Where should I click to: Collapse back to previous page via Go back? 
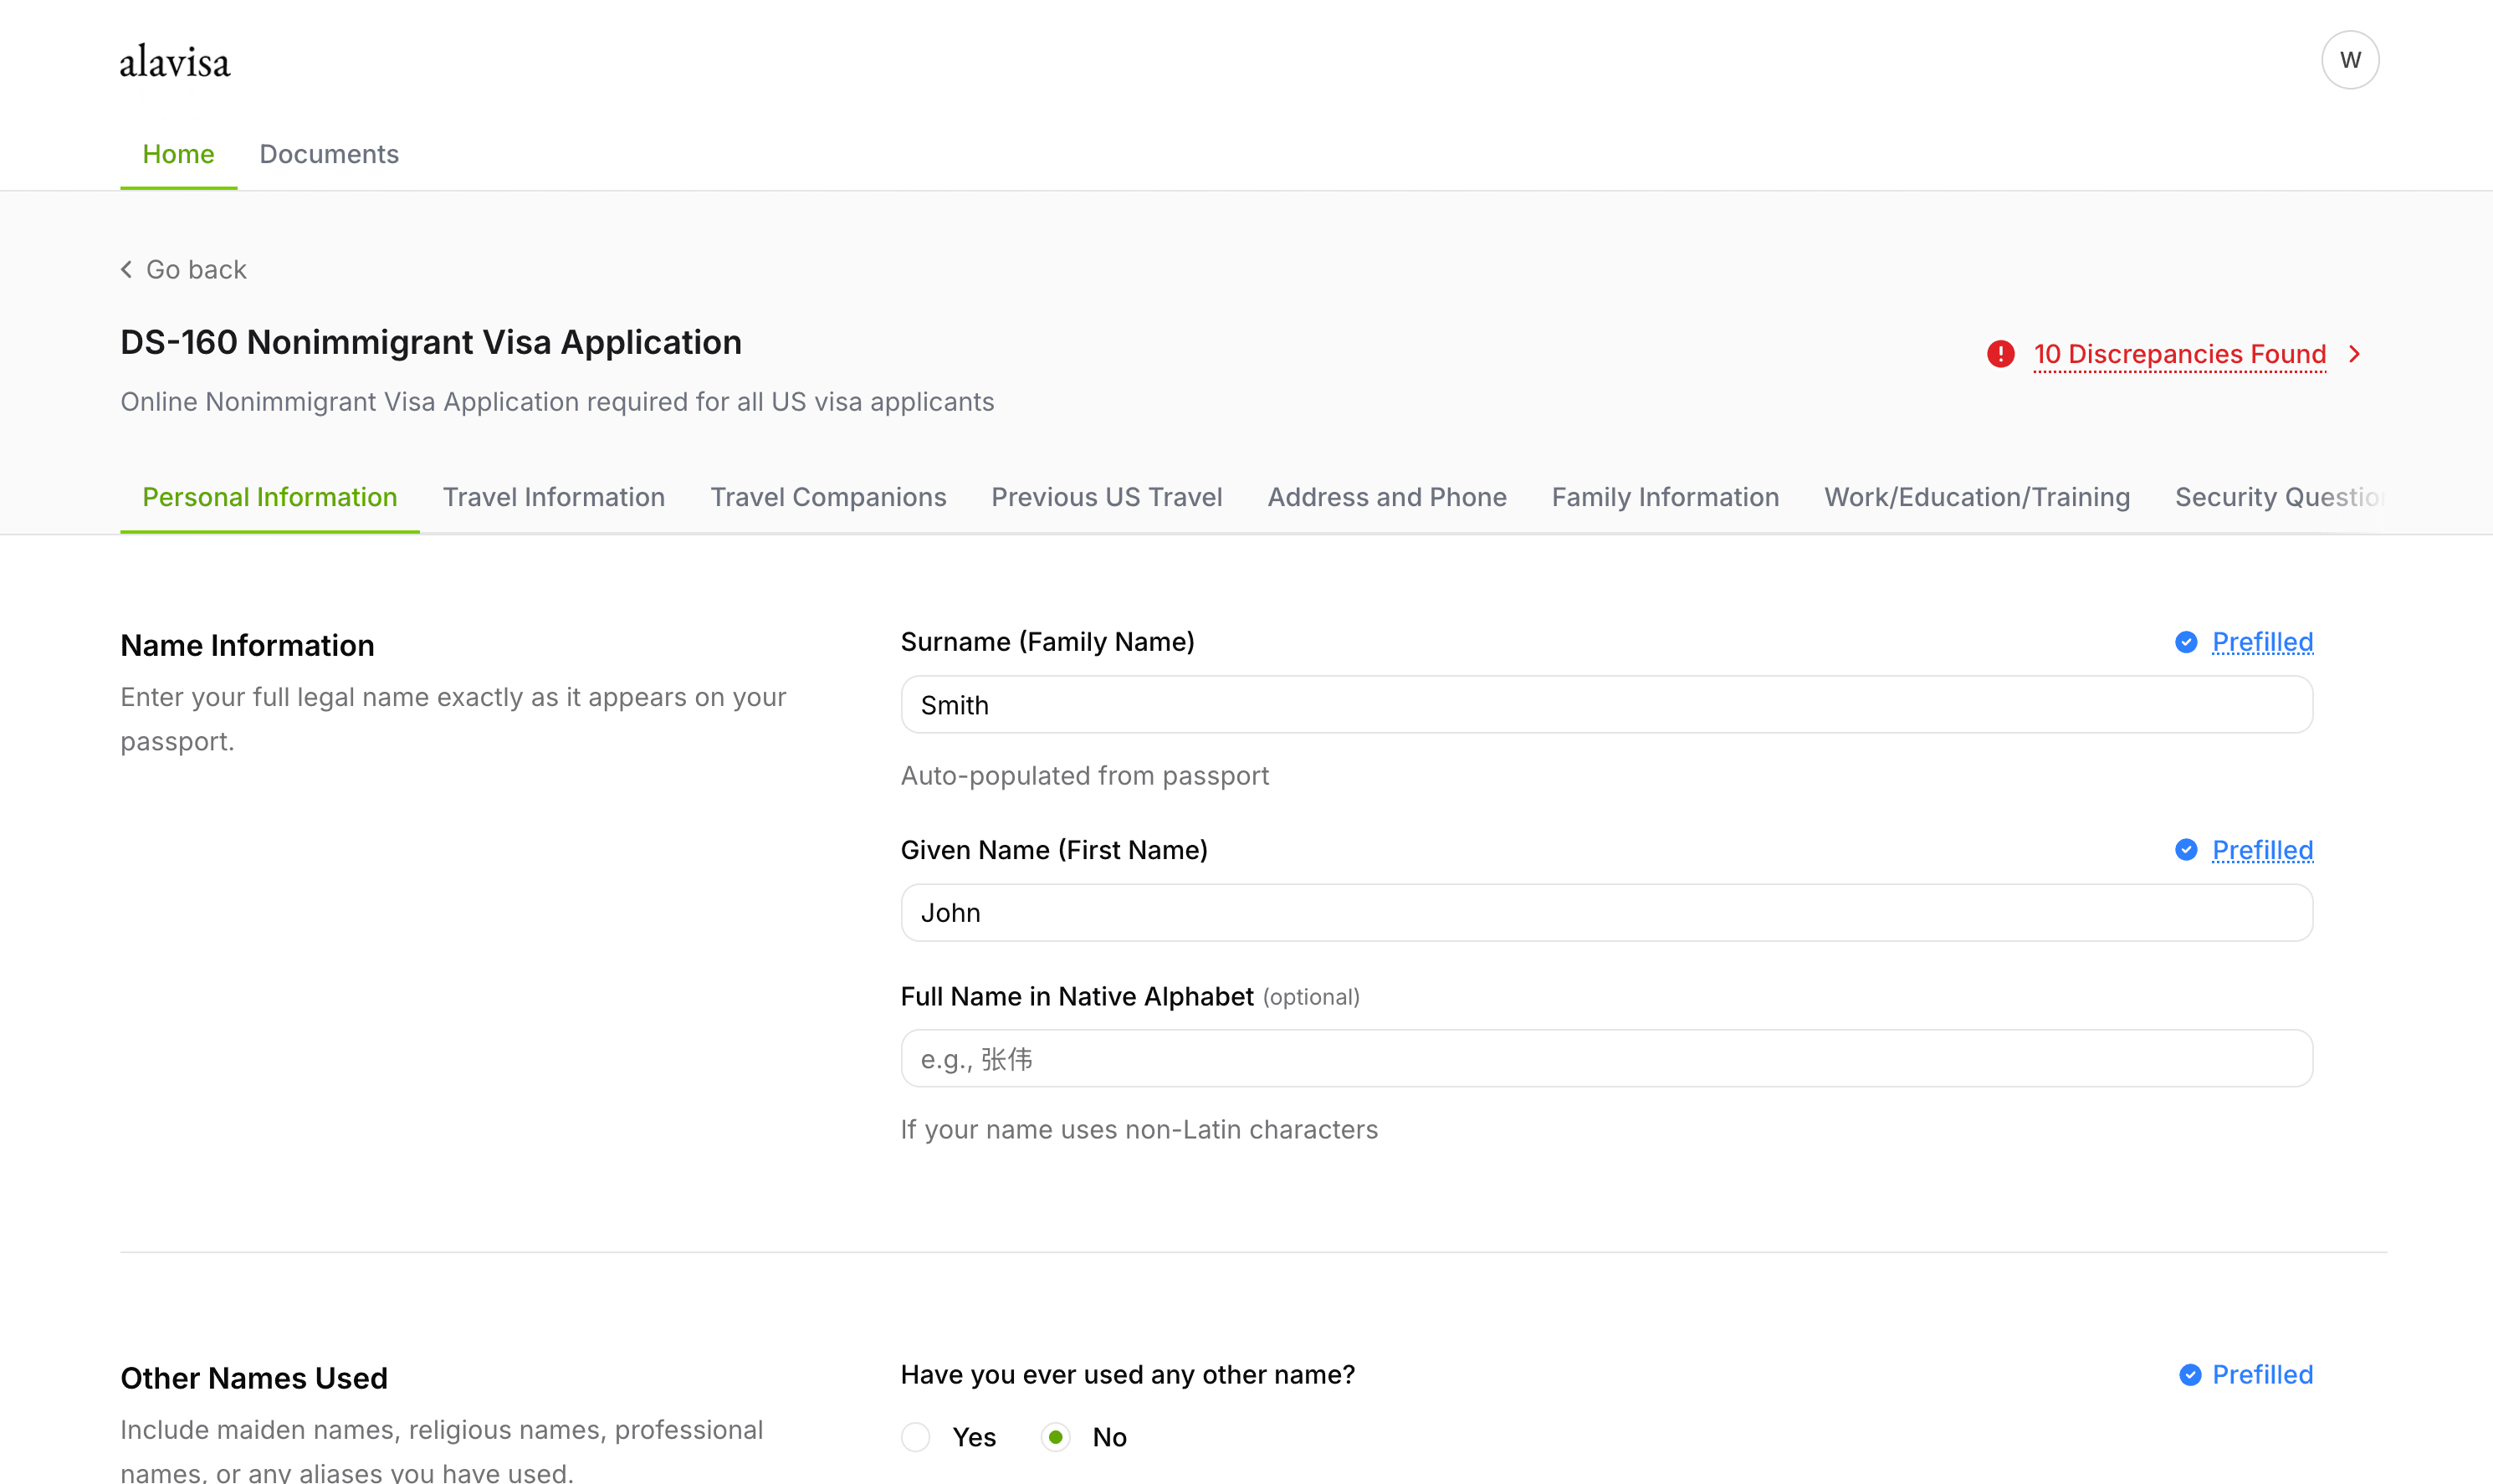click(x=196, y=269)
